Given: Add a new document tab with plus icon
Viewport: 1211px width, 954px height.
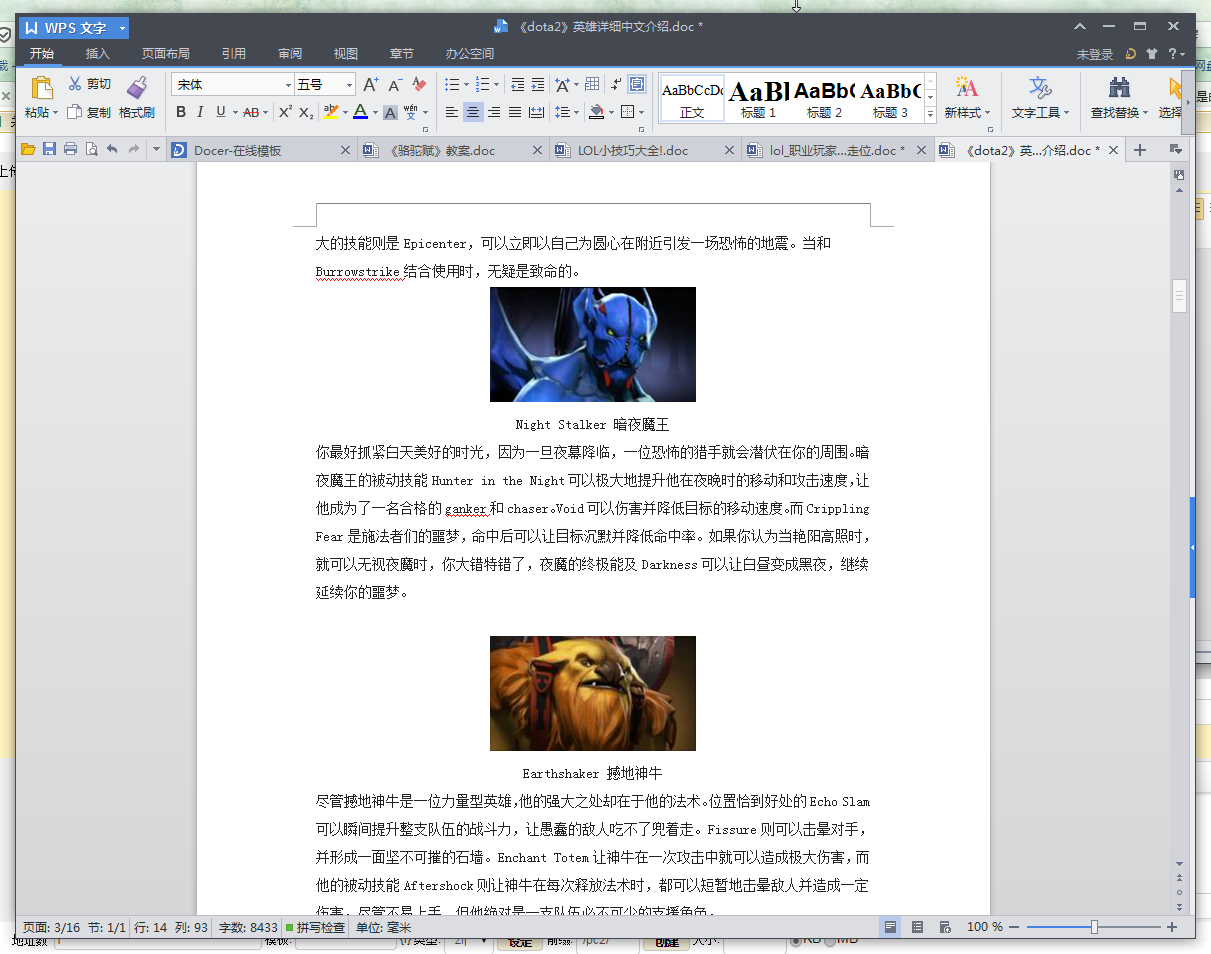Looking at the screenshot, I should (x=1139, y=150).
